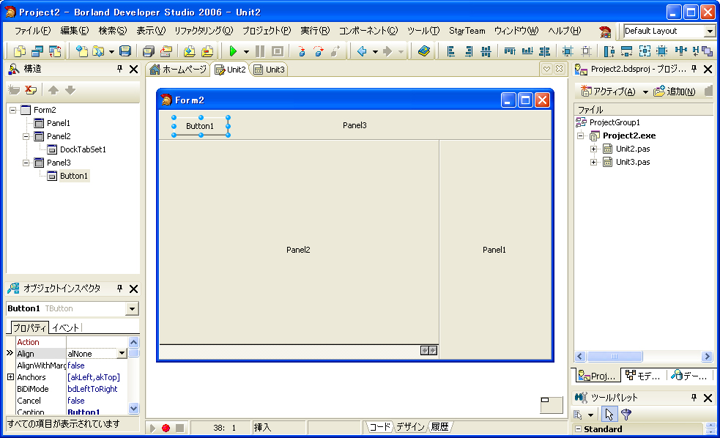Click the Pause button in toolbar
Screen dimensions: 720x438
[x=261, y=51]
